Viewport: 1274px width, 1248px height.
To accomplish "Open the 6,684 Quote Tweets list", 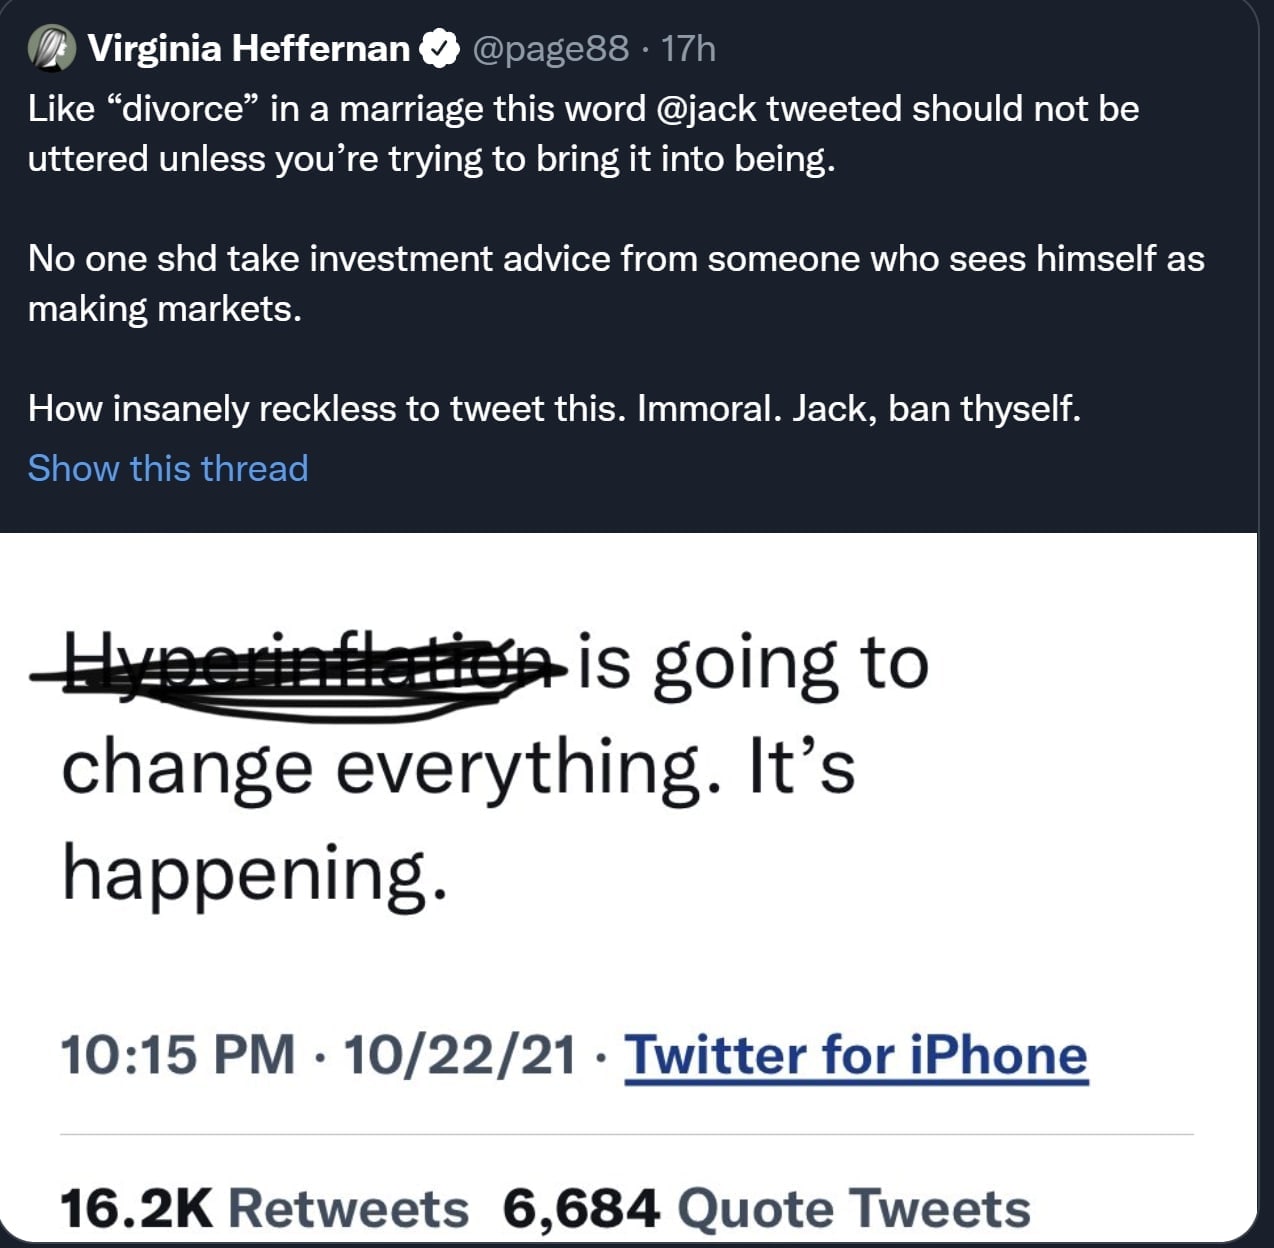I will tap(766, 1207).
